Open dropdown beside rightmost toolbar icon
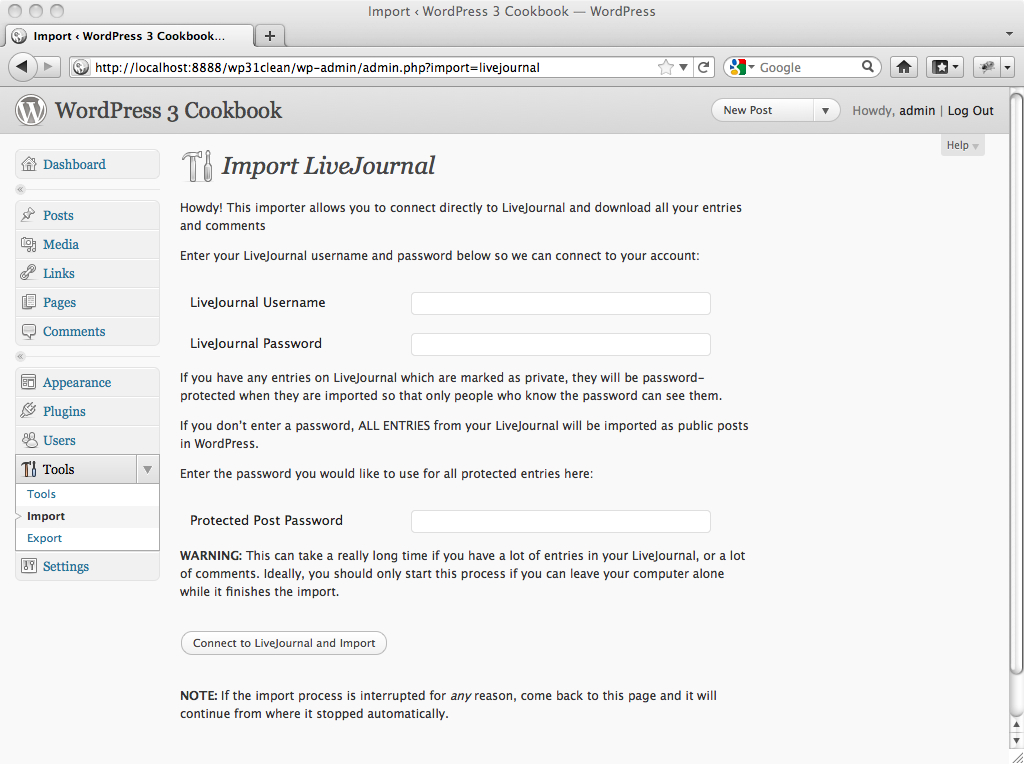The width and height of the screenshot is (1024, 764). (1008, 67)
